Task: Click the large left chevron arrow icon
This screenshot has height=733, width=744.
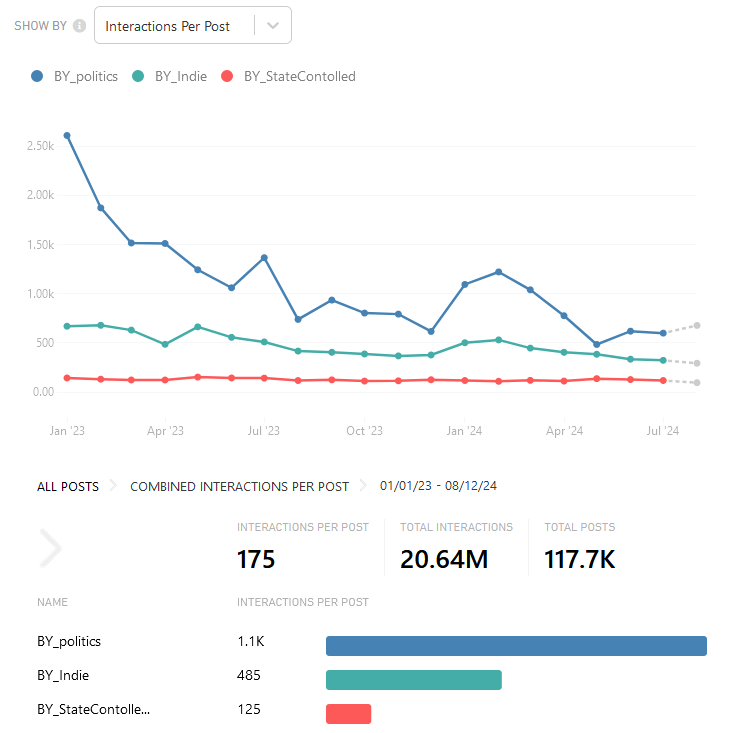Action: (x=50, y=547)
